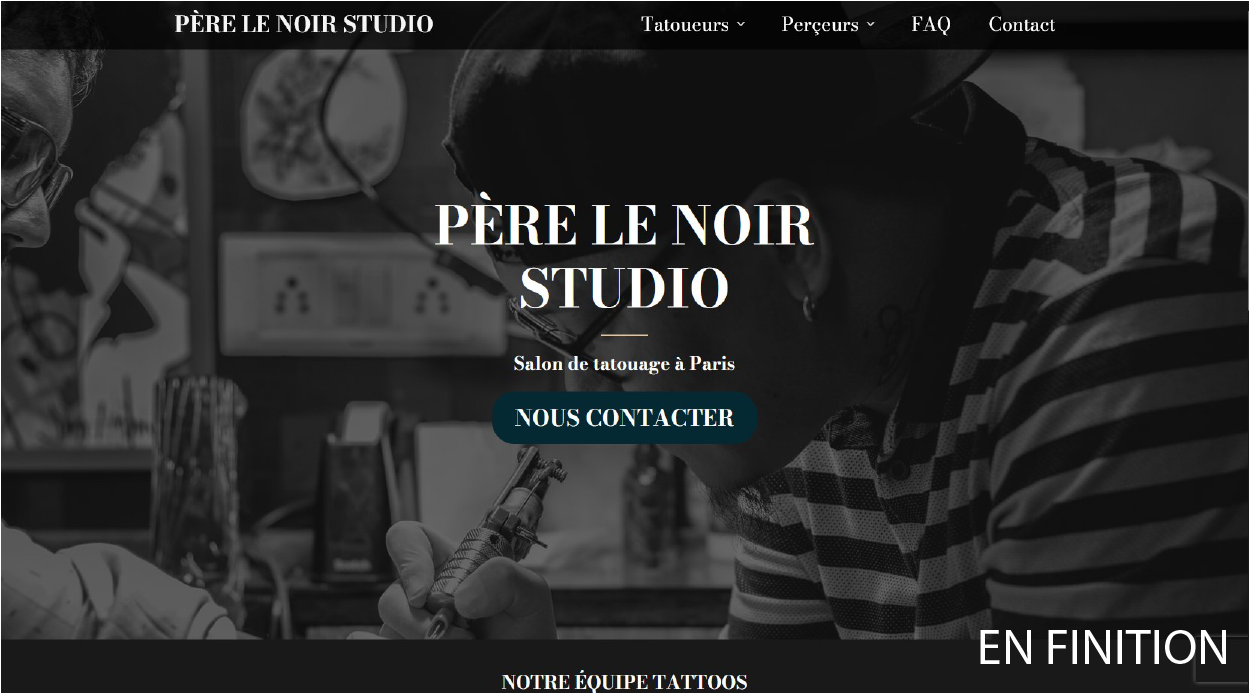Expand the chevron next to Tatoueurs
Image resolution: width=1249 pixels, height=693 pixels.
pos(741,25)
